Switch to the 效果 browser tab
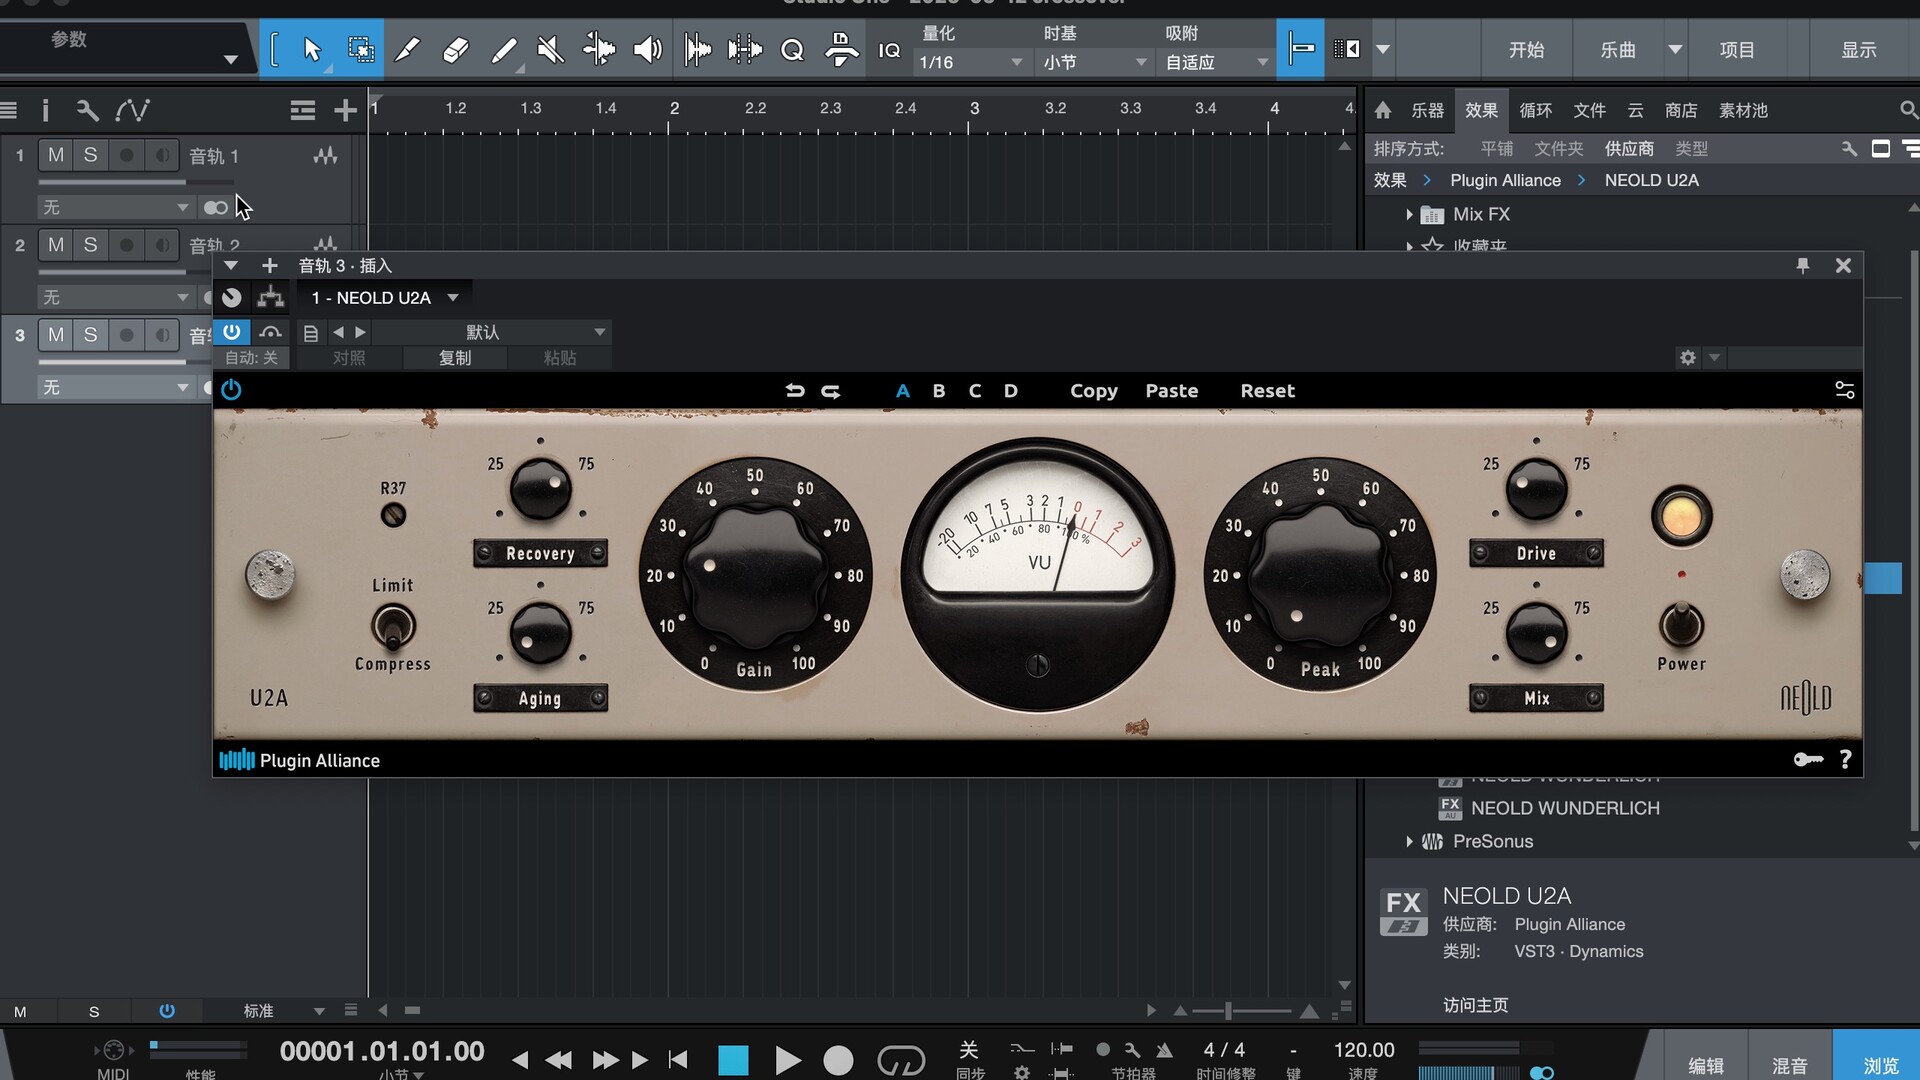 1481,110
